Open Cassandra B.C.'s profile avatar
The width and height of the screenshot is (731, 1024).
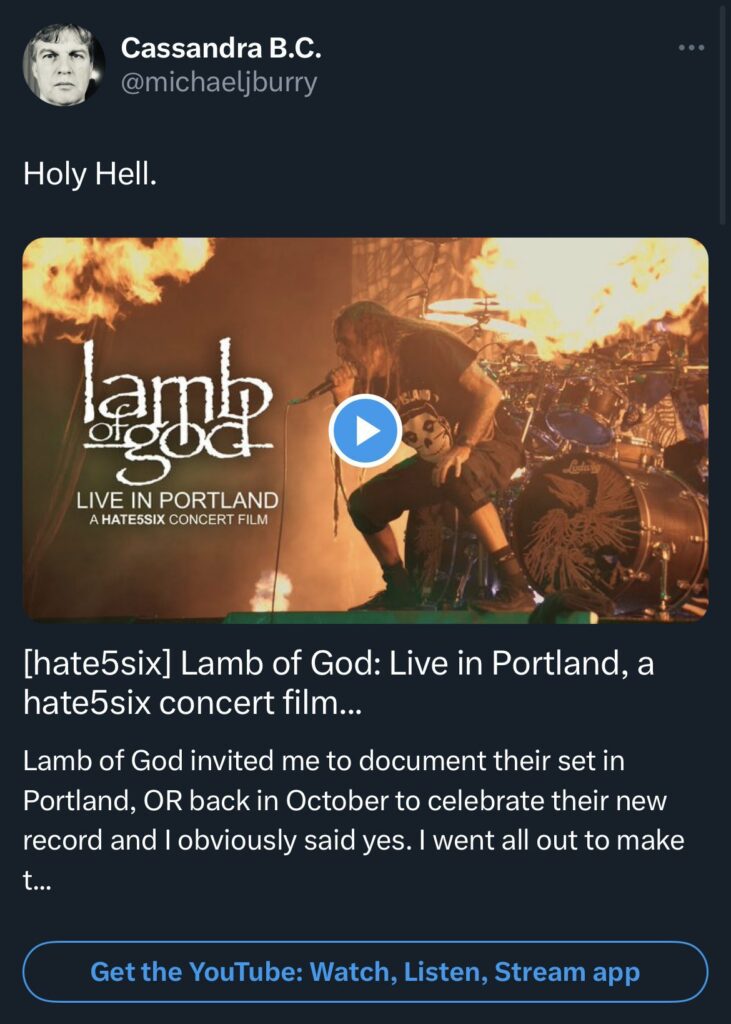click(x=62, y=64)
